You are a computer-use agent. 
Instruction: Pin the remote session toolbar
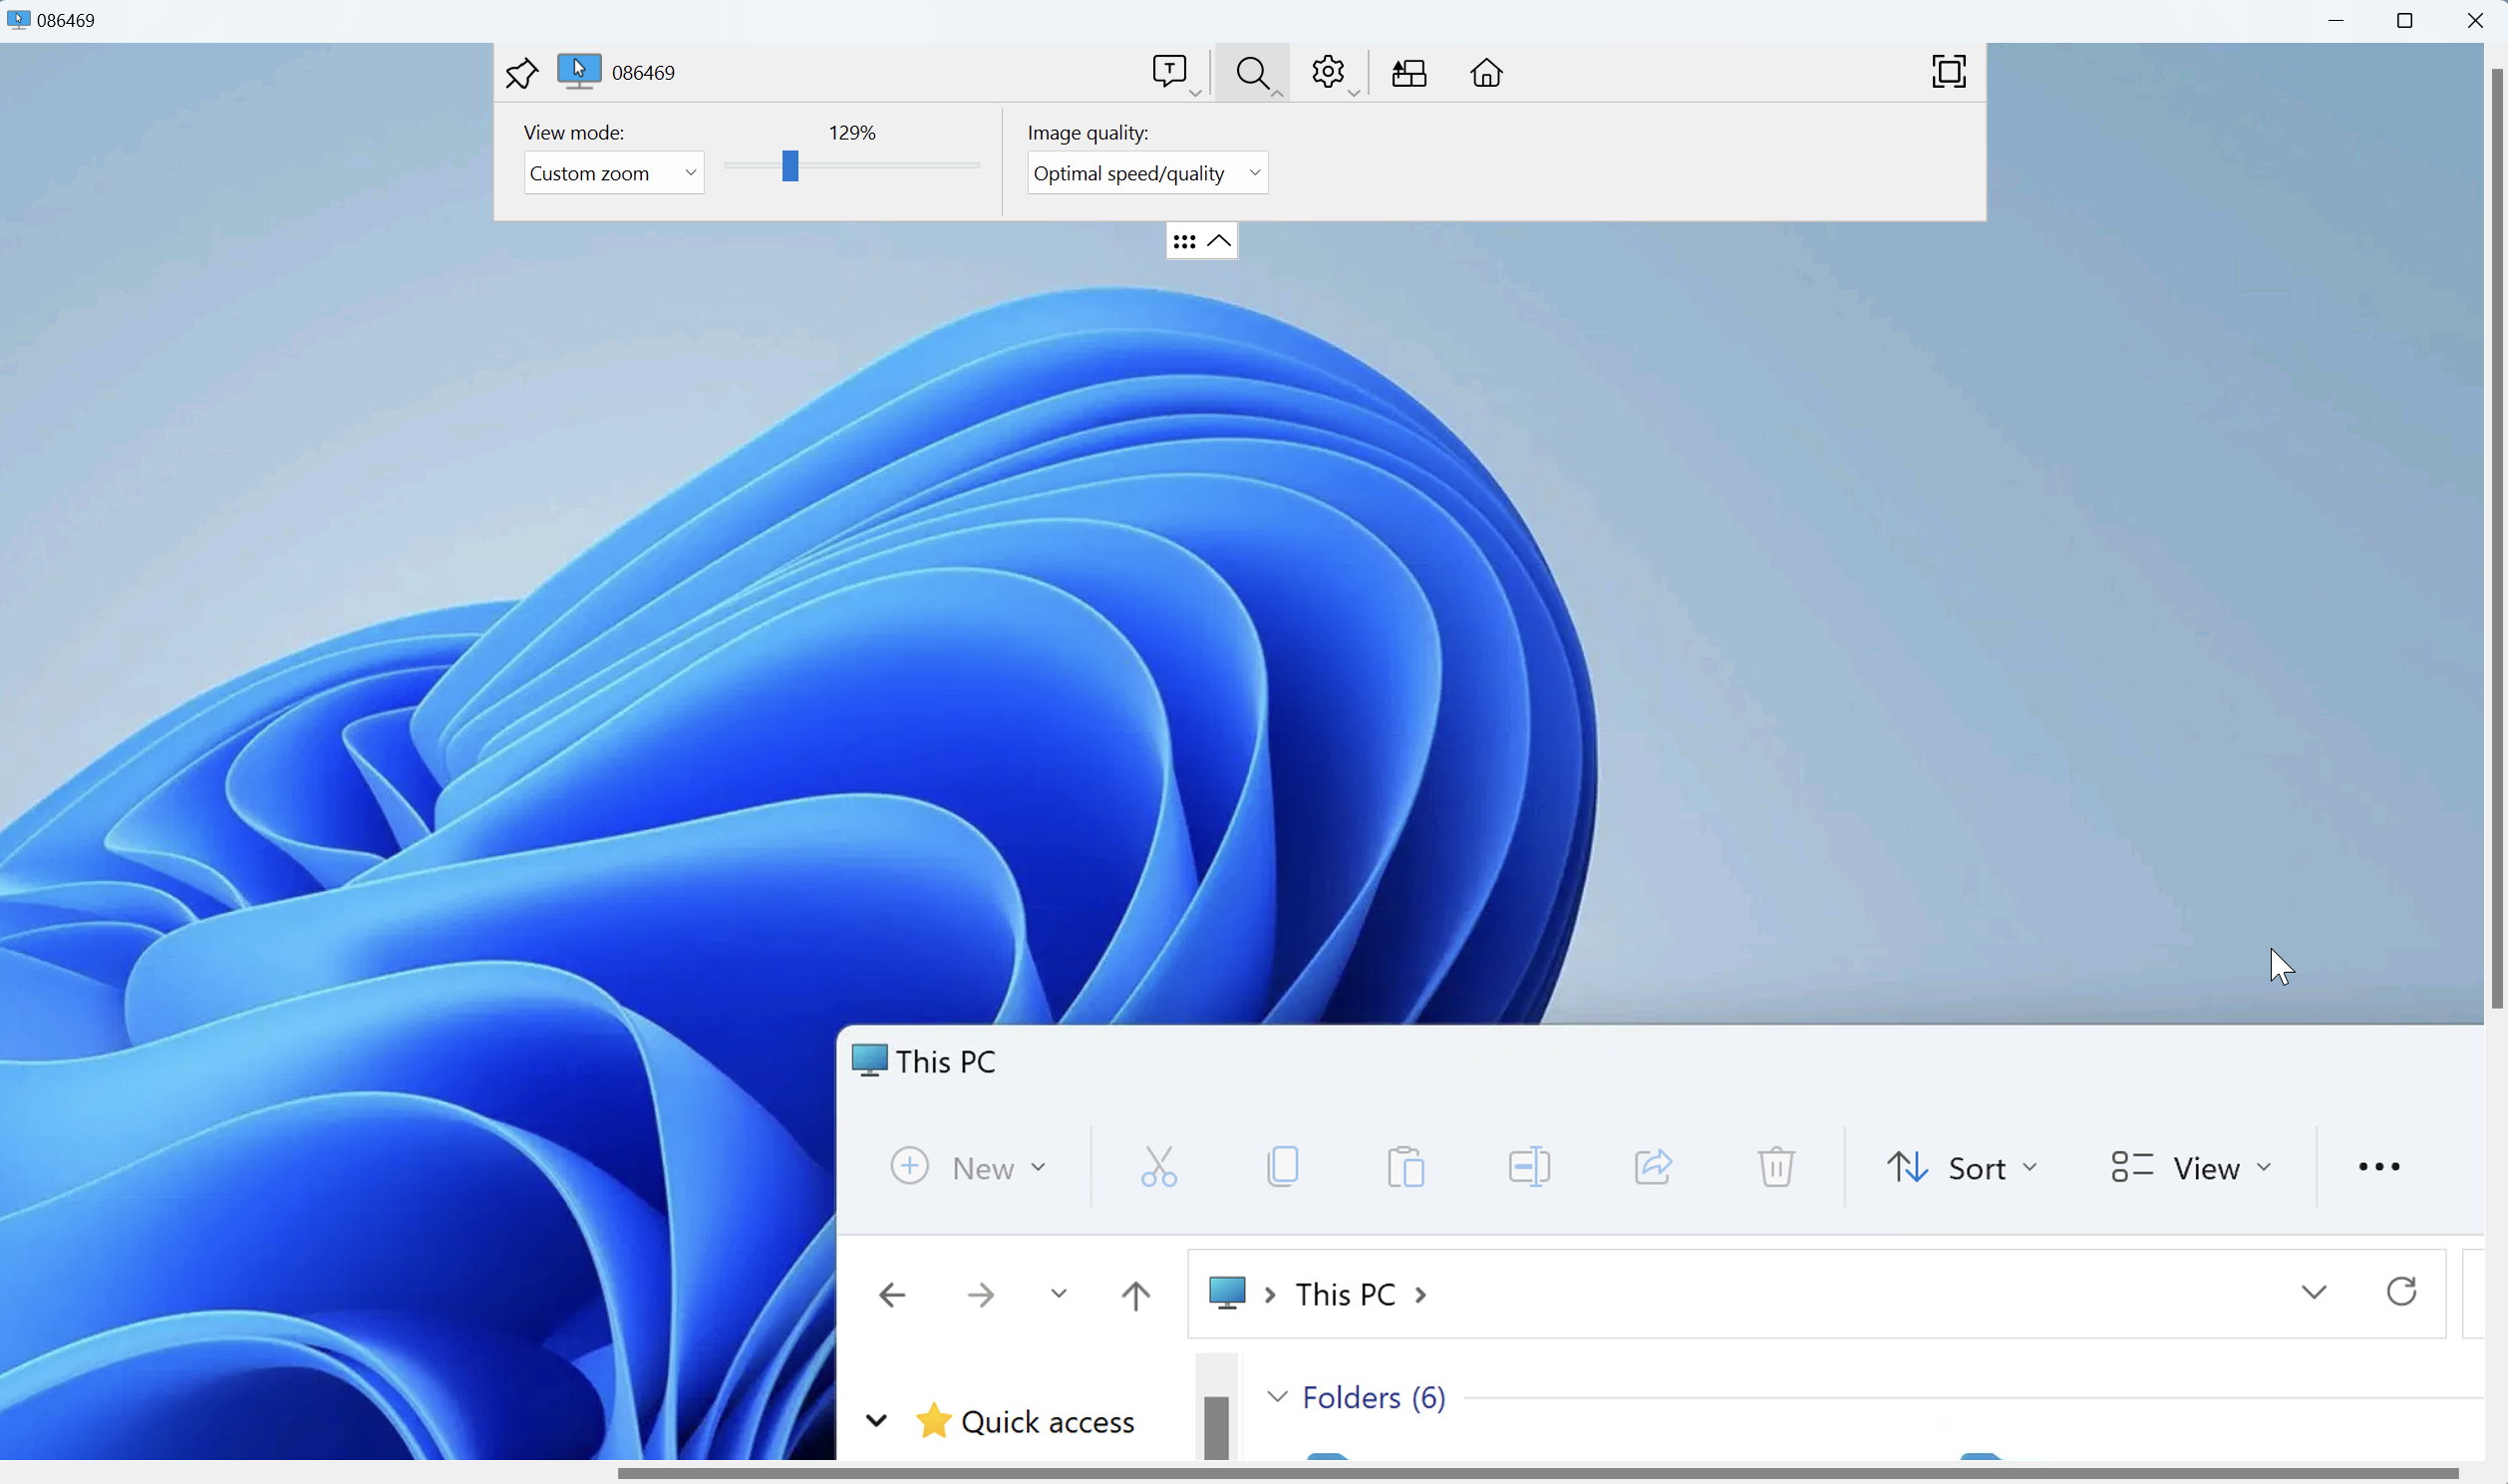tap(521, 73)
